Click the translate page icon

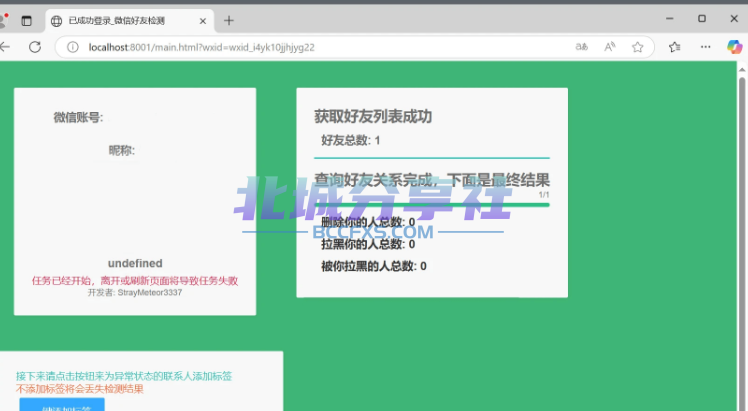click(x=582, y=47)
